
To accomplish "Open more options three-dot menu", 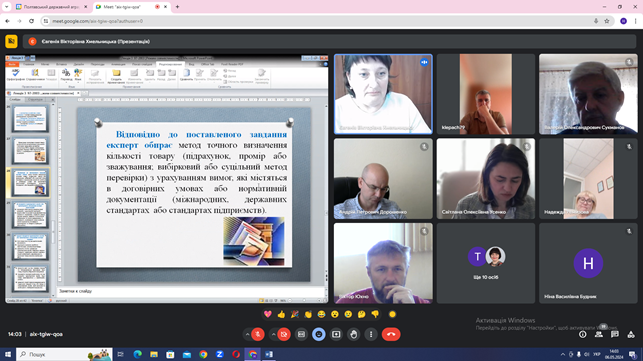I will (x=371, y=334).
